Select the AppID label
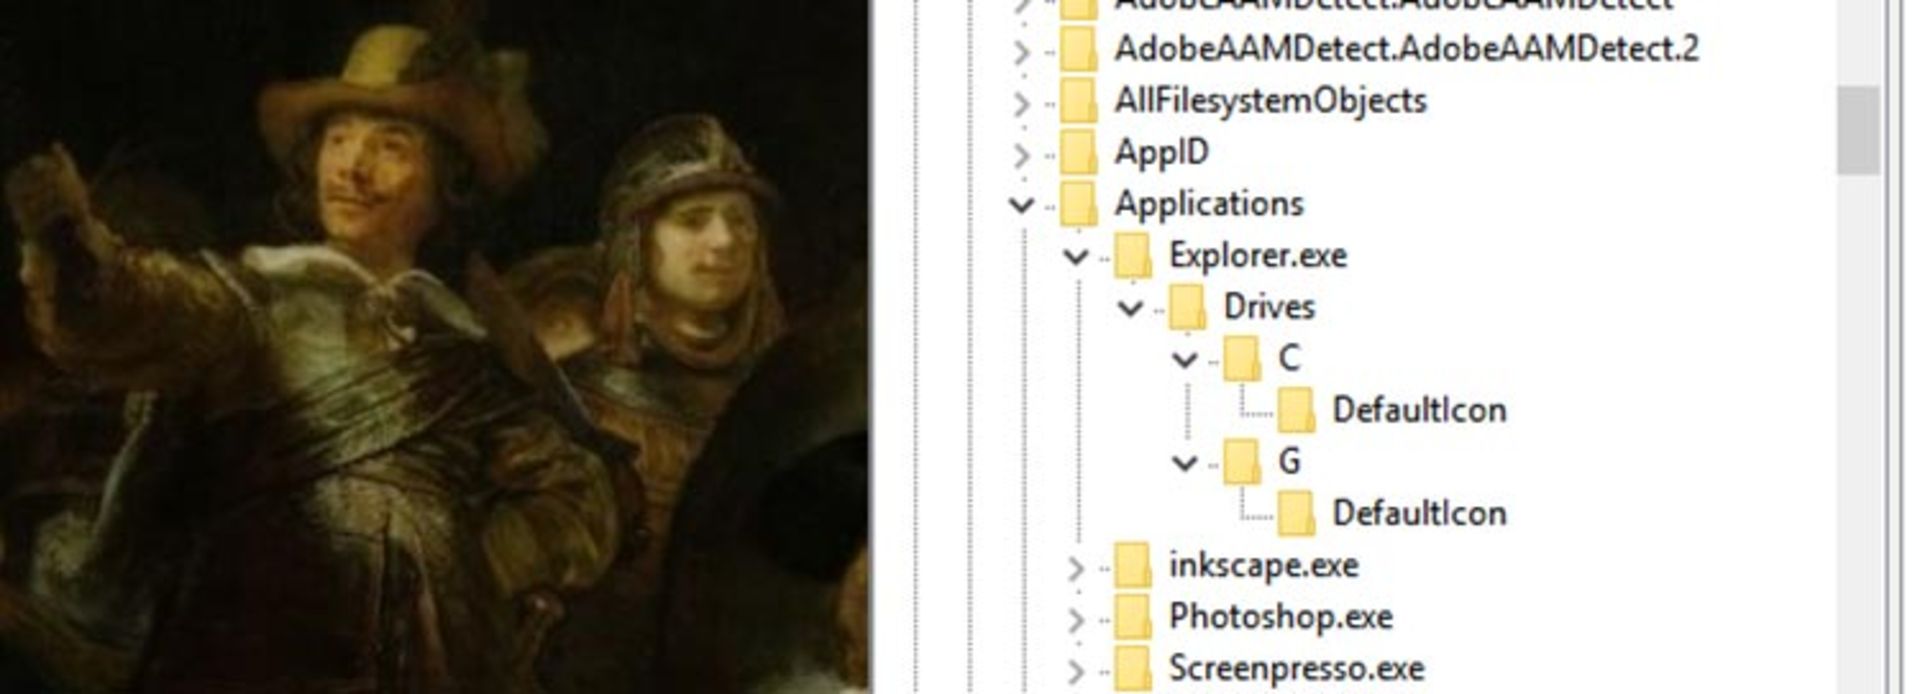Image resolution: width=1920 pixels, height=694 pixels. tap(1162, 153)
